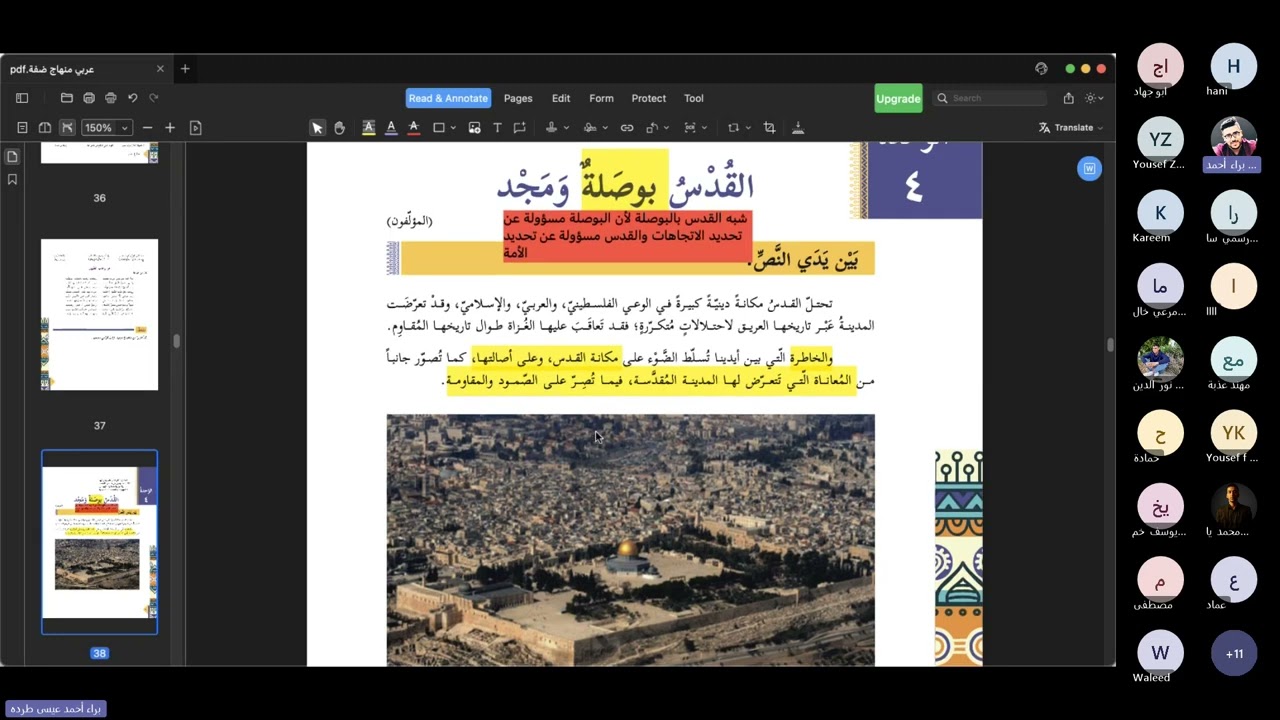
Task: Show the thumbnails panel in left rail
Action: (12, 157)
